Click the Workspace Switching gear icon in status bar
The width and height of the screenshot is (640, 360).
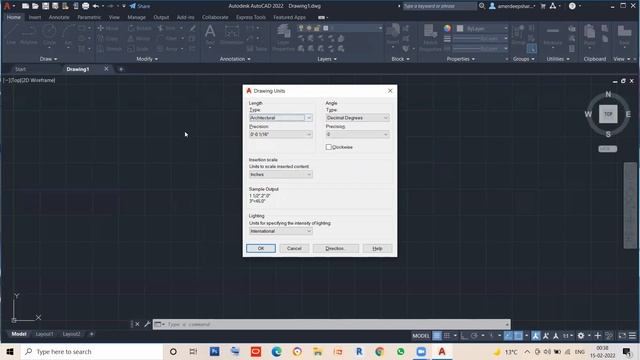(x=580, y=336)
